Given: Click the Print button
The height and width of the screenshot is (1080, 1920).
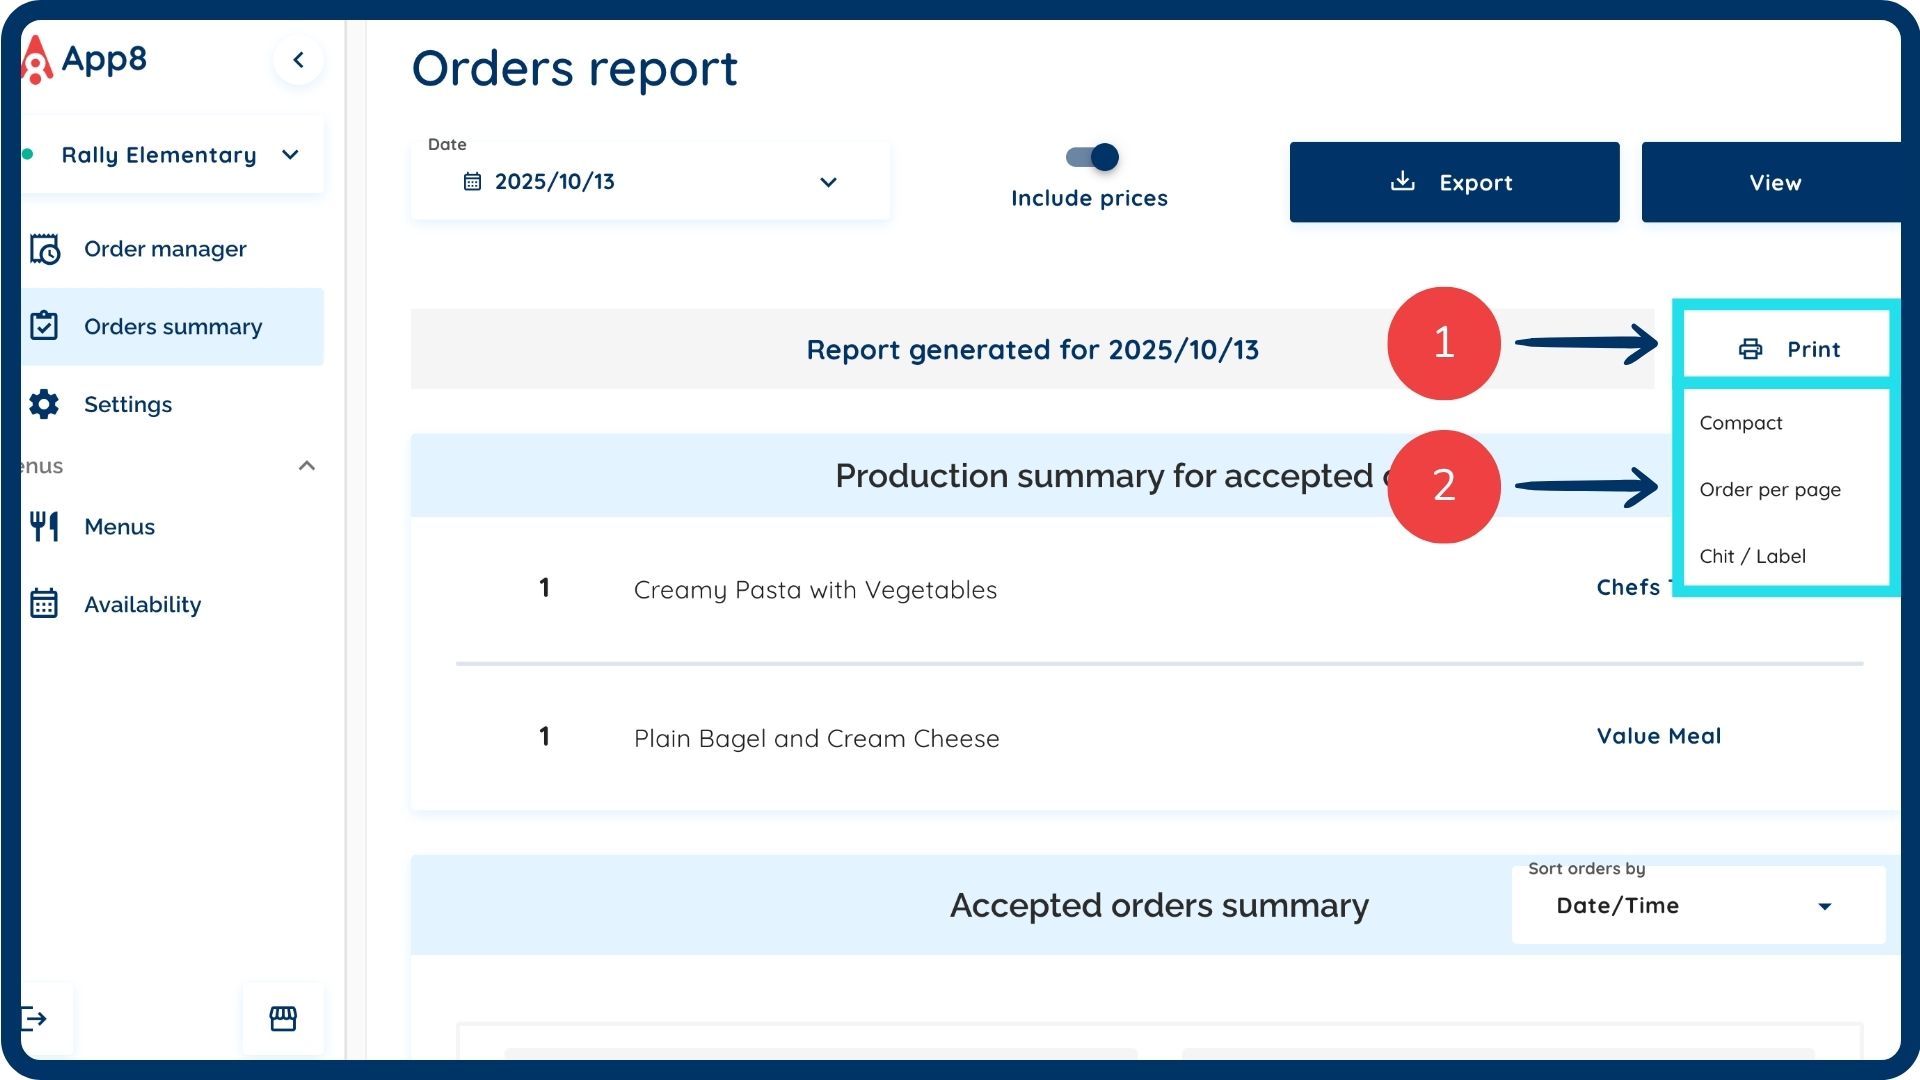Looking at the screenshot, I should 1788,349.
